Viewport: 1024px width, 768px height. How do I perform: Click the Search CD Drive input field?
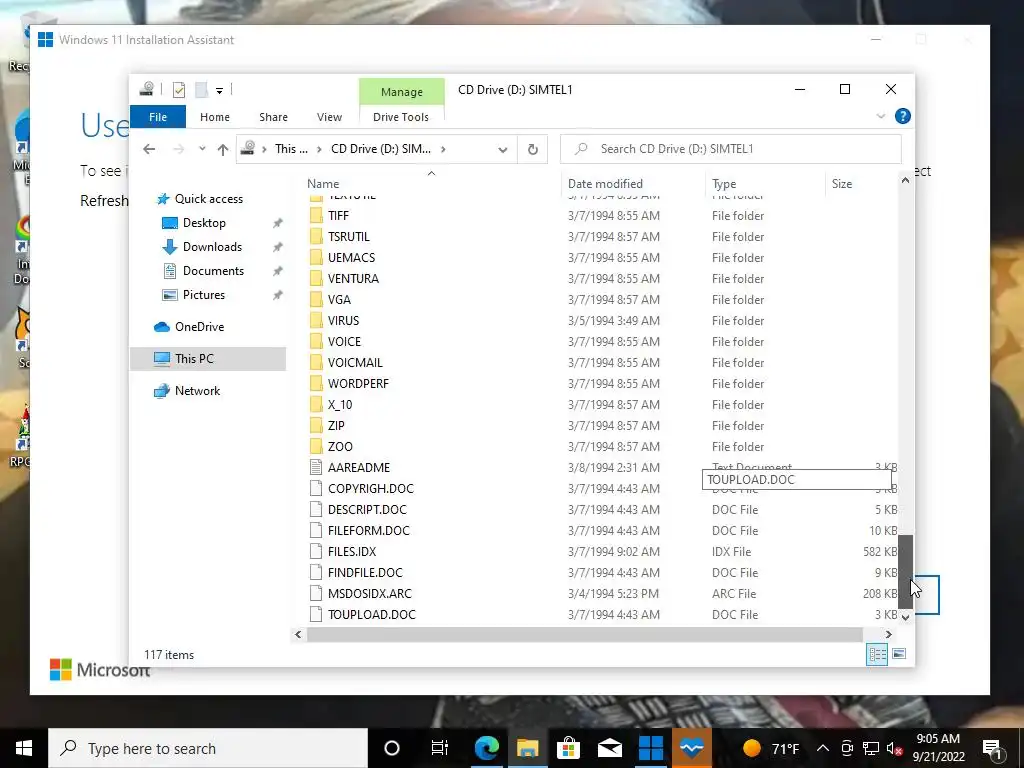click(x=731, y=149)
